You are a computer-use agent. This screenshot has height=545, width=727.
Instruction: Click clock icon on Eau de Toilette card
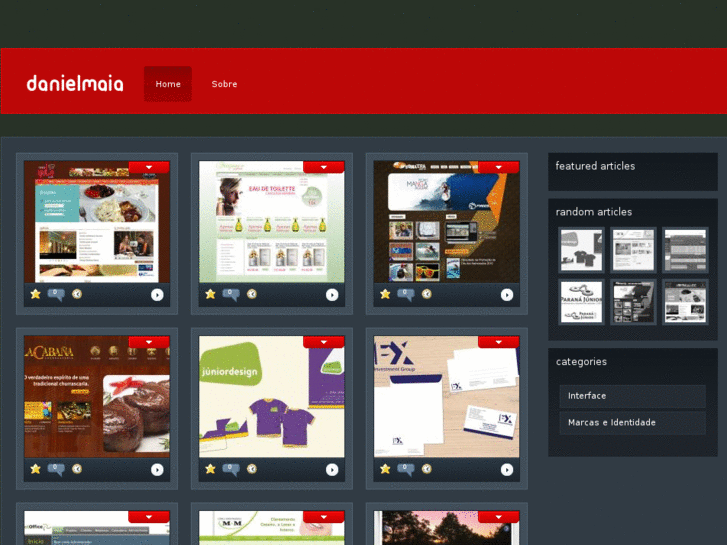(252, 294)
